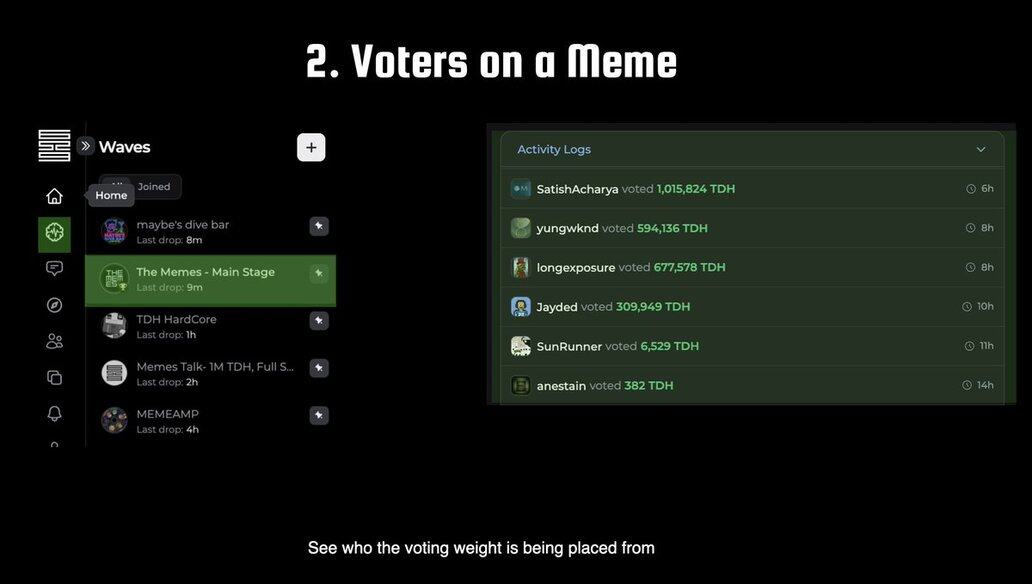Open SatishAcharya's profile link
The height and width of the screenshot is (584, 1032).
pyautogui.click(x=577, y=189)
